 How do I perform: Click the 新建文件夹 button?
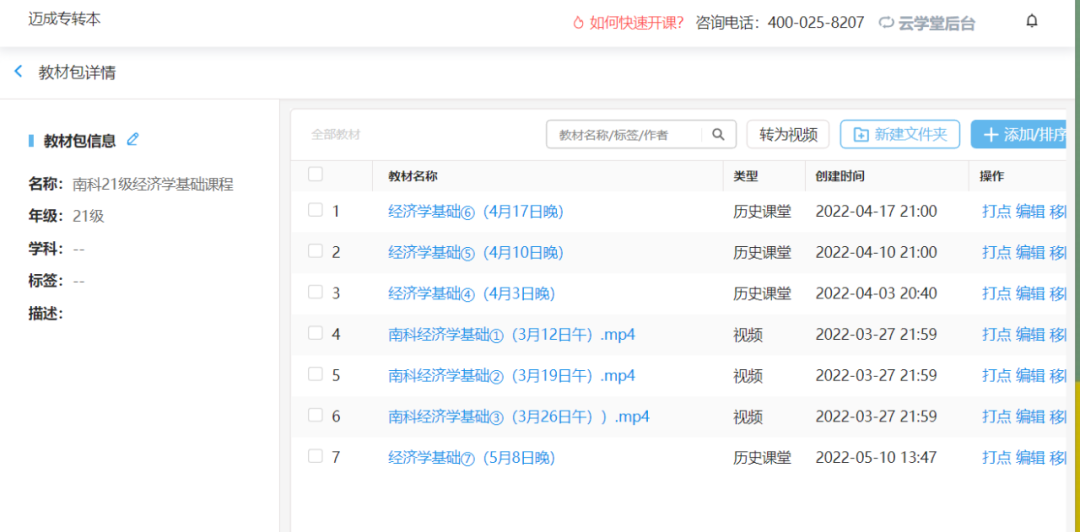(x=900, y=134)
